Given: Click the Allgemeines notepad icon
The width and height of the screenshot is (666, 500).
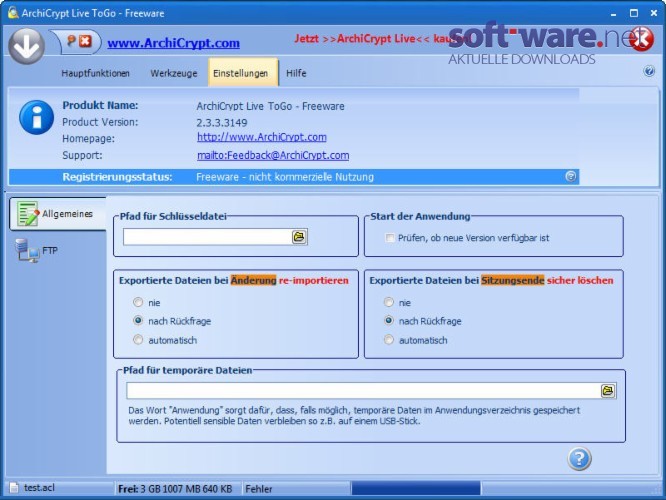Looking at the screenshot, I should pos(28,213).
